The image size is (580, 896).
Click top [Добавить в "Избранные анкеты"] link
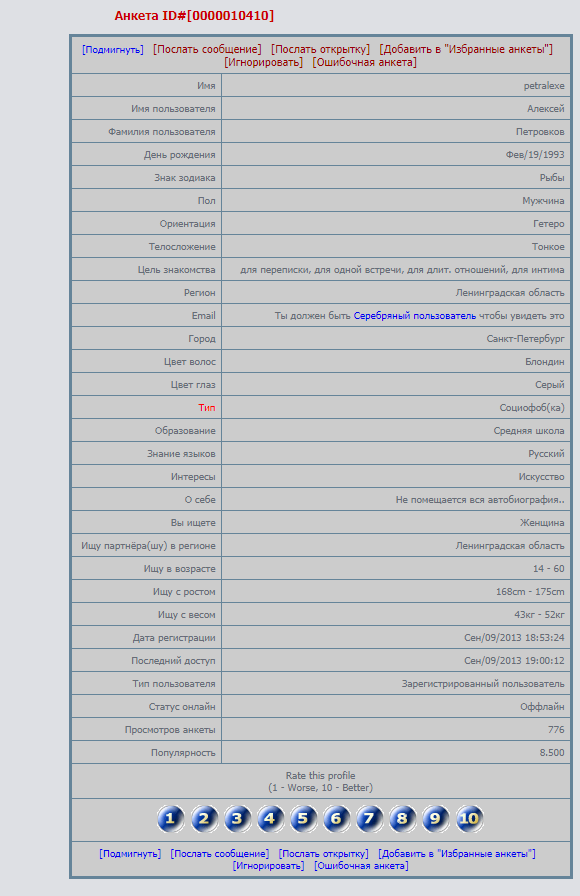(466, 50)
